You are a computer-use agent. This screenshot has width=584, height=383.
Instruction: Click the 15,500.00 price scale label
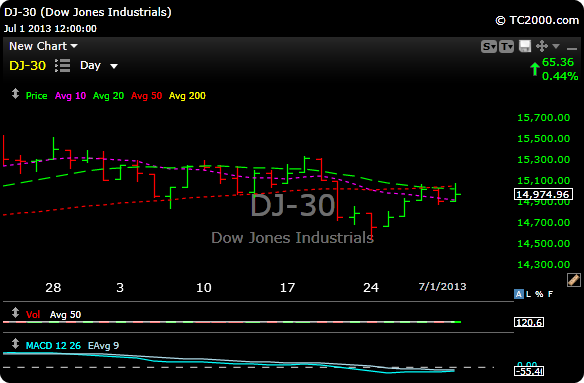(x=544, y=139)
